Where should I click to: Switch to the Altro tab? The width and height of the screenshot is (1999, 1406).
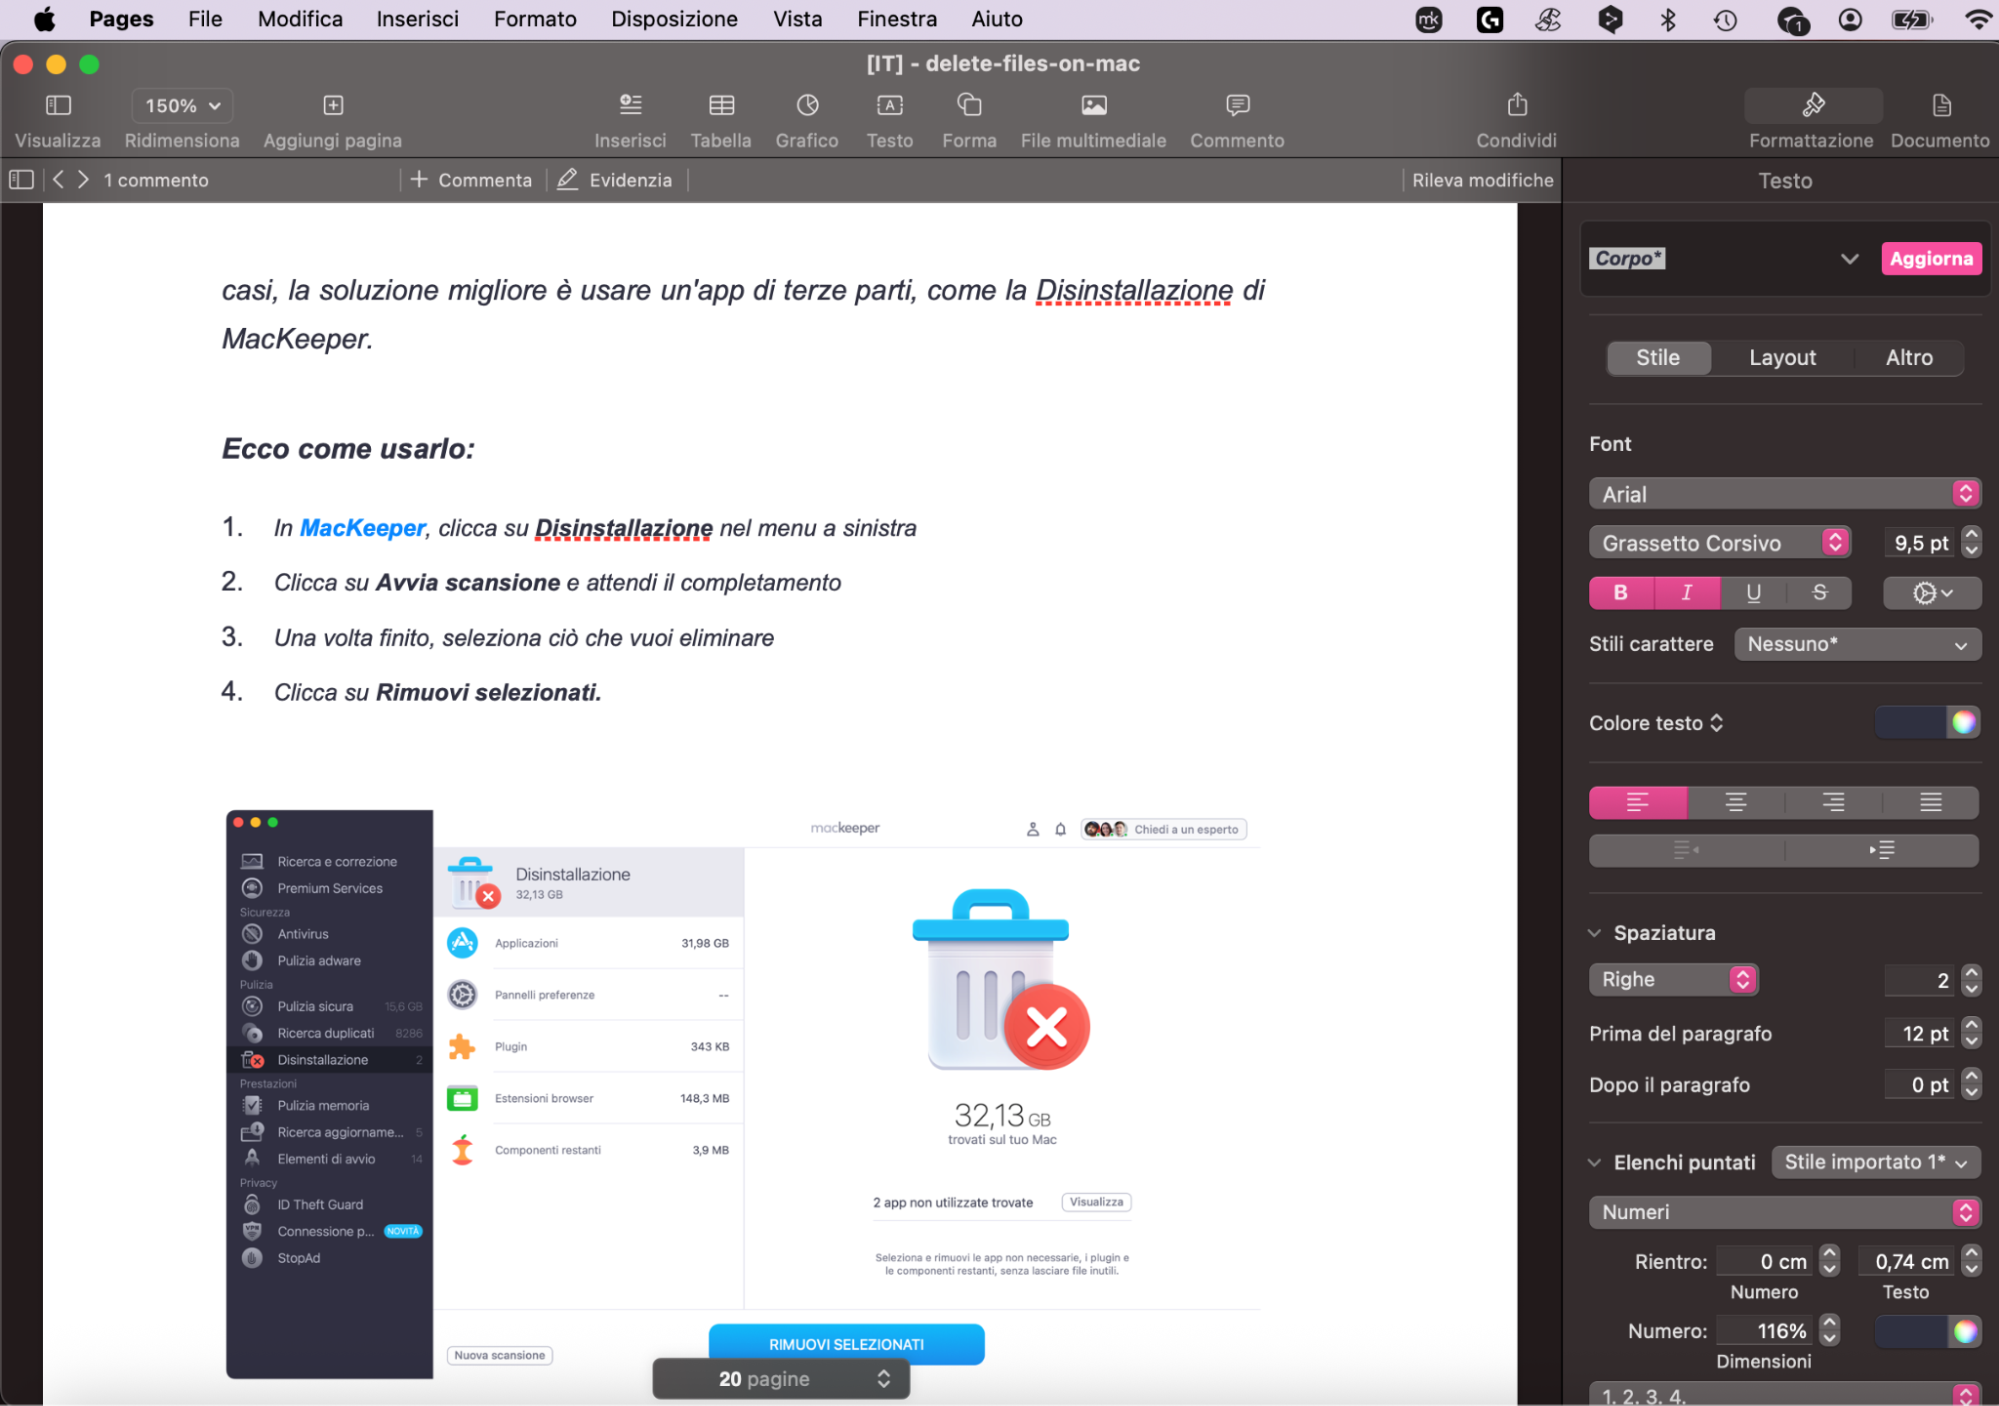[x=1909, y=358]
